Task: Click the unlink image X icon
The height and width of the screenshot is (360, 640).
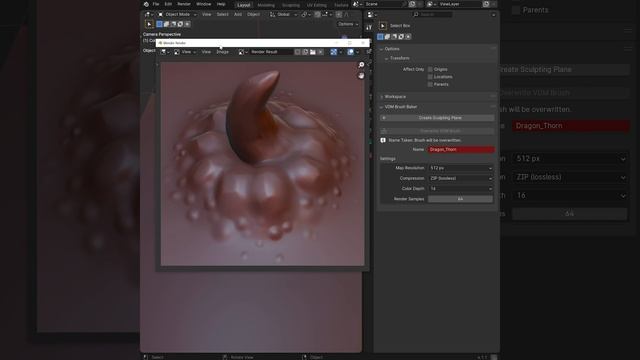Action: click(320, 52)
